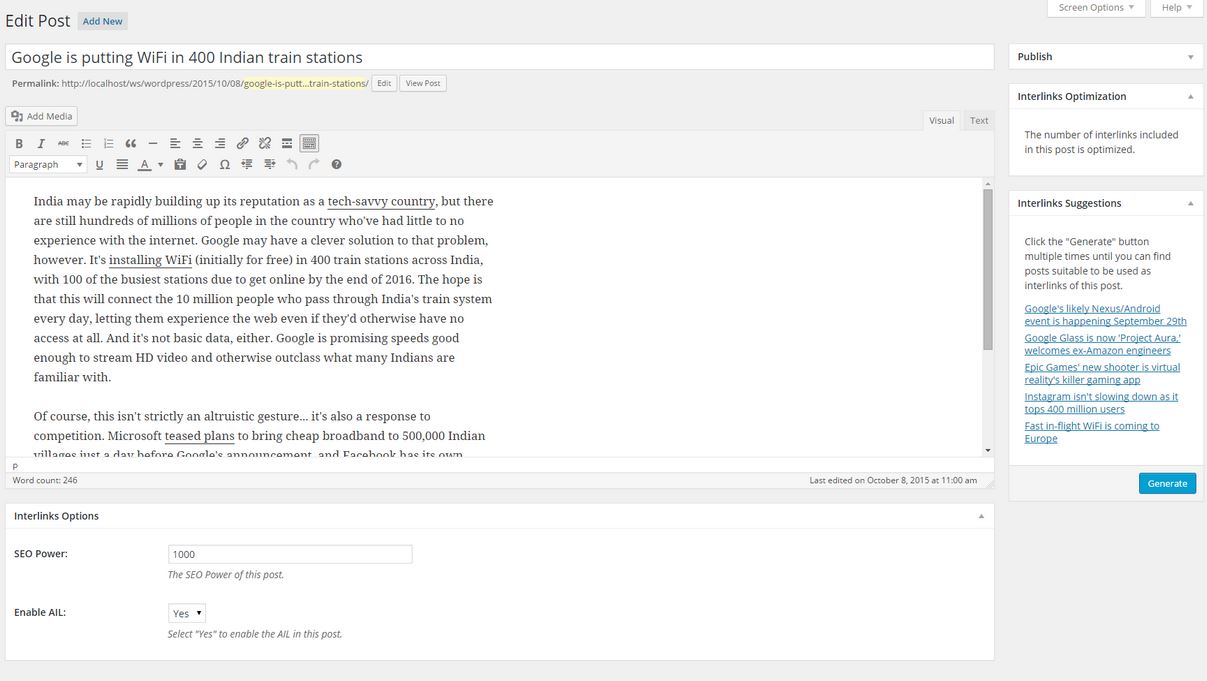Image resolution: width=1207 pixels, height=681 pixels.
Task: Justify the text alignment
Action: click(x=122, y=164)
